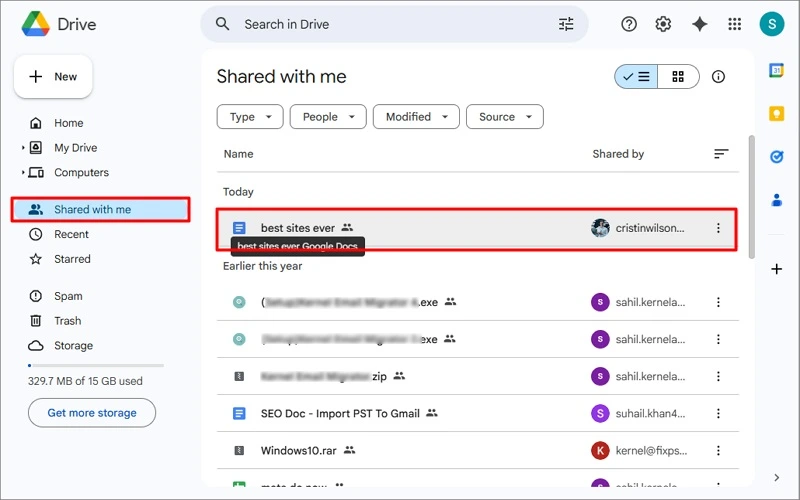Click the sort options icon near Shared by
Viewport: 800px width, 500px height.
pos(720,154)
